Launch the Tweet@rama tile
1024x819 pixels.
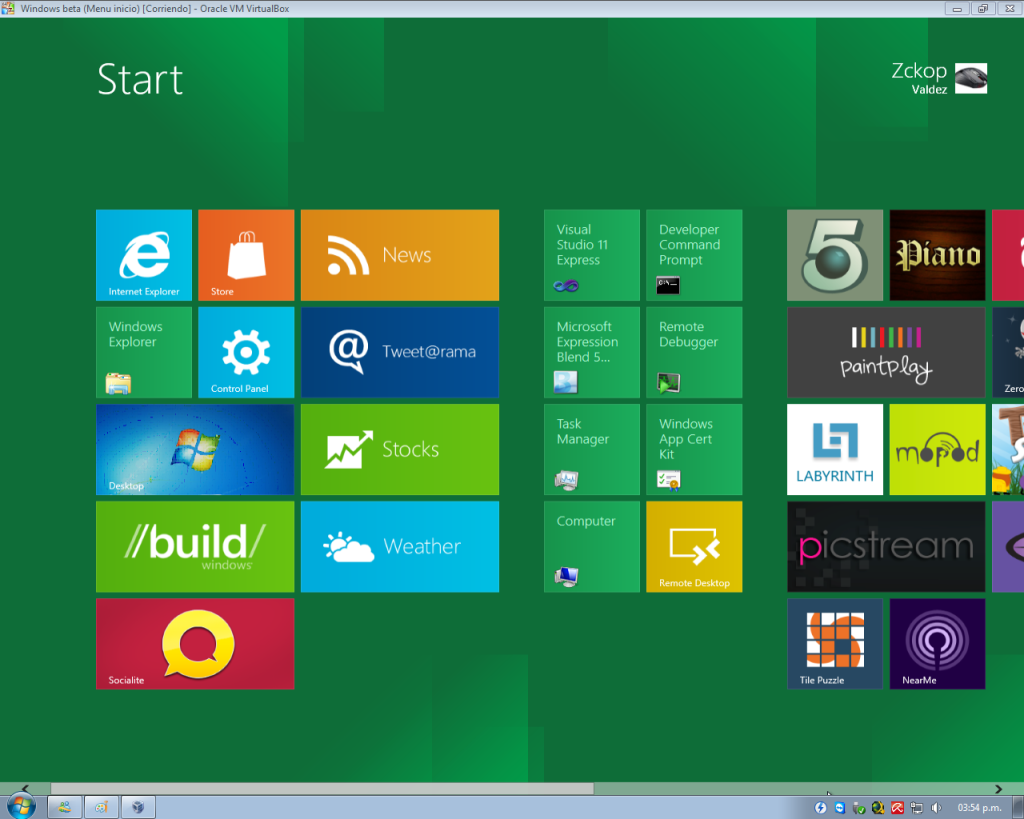click(400, 352)
